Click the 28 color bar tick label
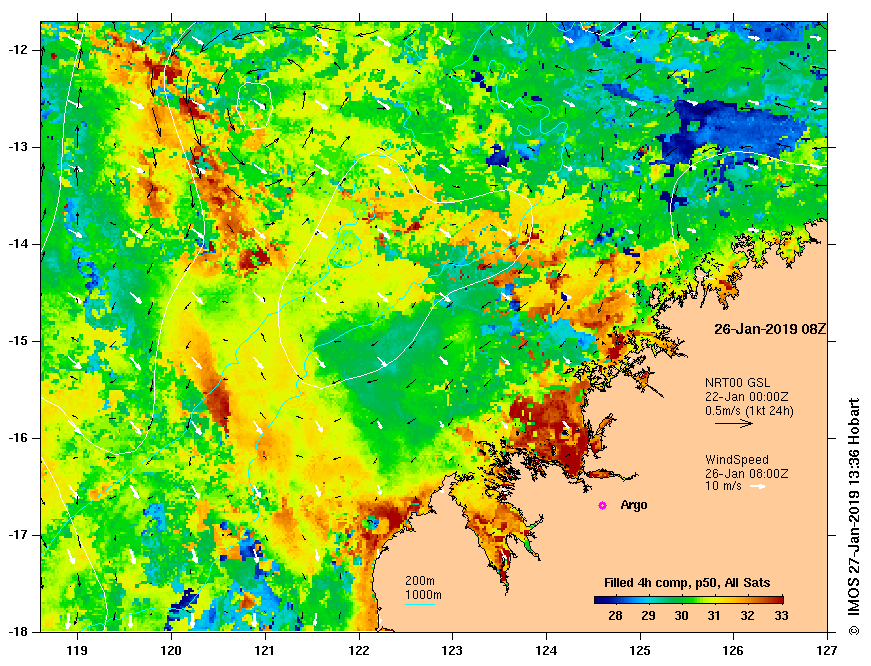Screen dimensions: 871x666 615,615
